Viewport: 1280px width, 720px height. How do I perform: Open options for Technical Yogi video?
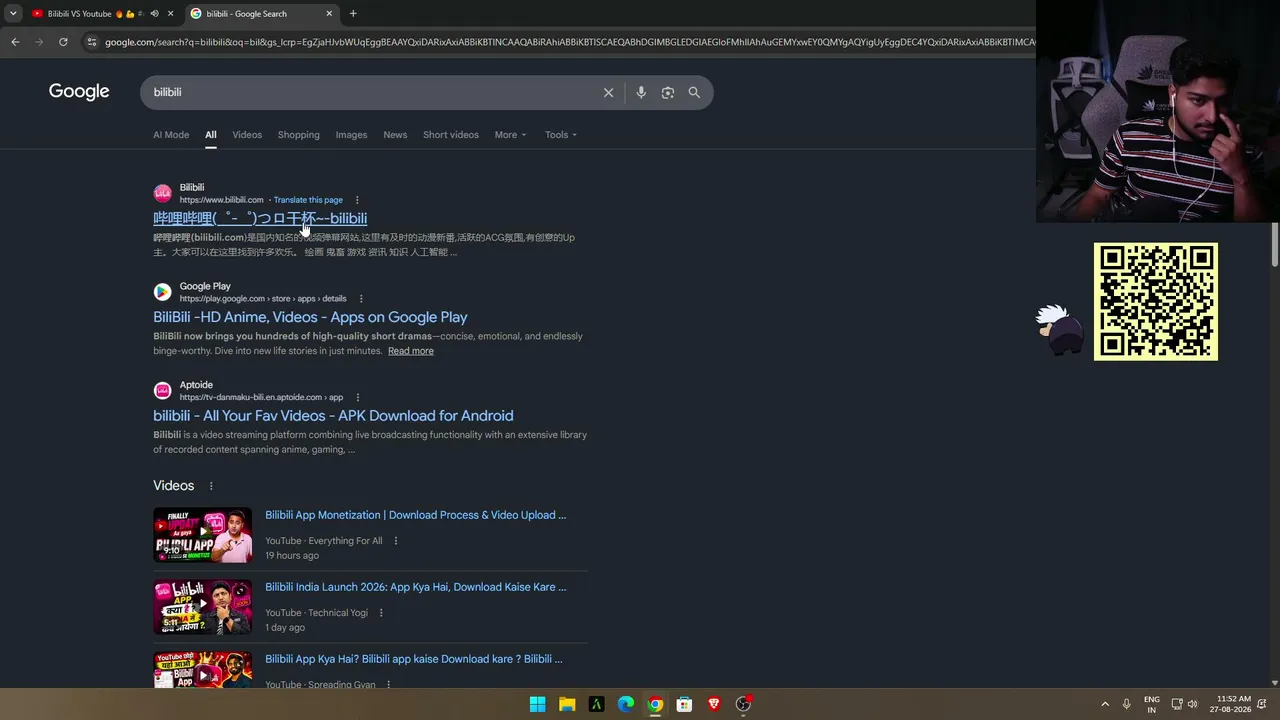tap(381, 613)
